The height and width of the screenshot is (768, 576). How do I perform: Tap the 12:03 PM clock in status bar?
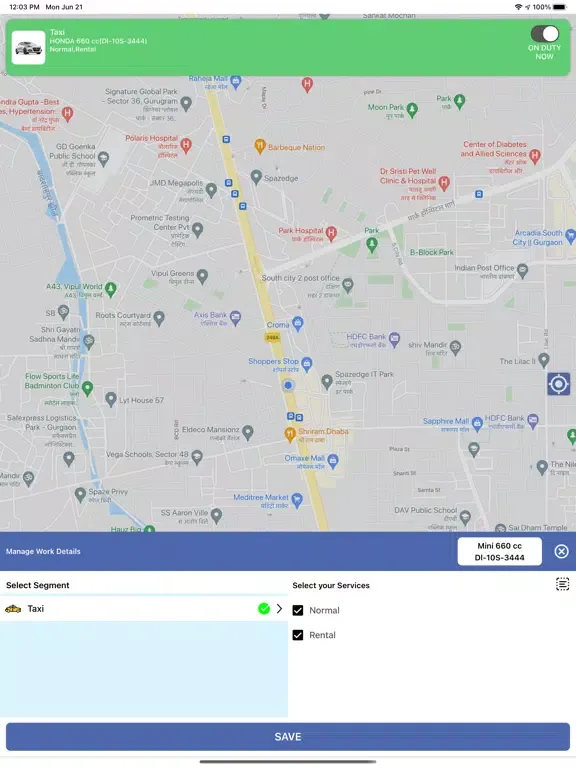[24, 7]
